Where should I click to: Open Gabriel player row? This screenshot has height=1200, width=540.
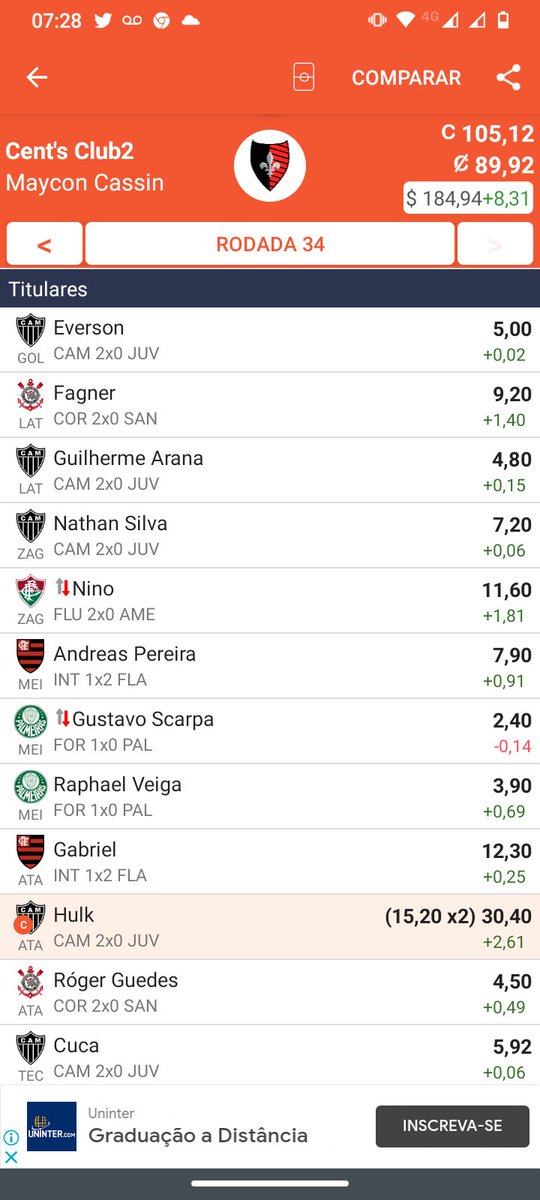tap(270, 862)
